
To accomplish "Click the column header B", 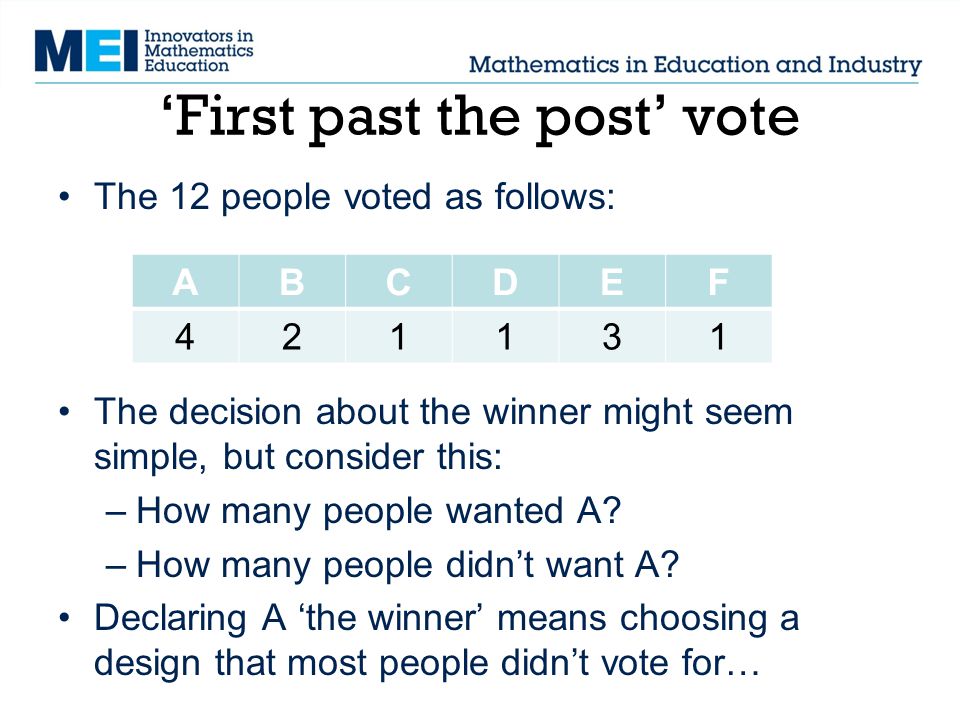I will coord(292,282).
